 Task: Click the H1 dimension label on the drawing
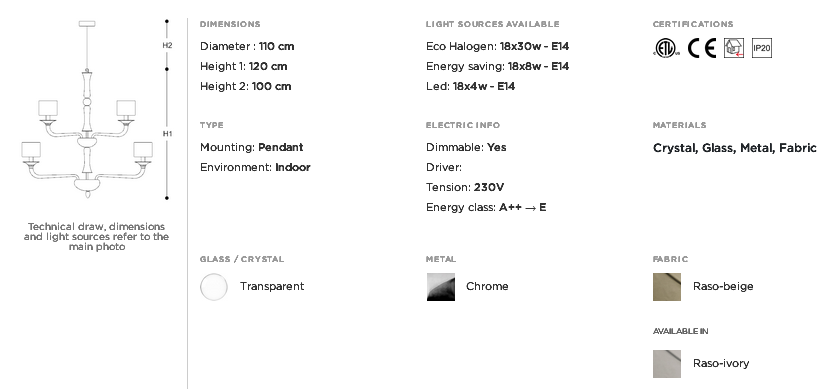click(x=167, y=134)
